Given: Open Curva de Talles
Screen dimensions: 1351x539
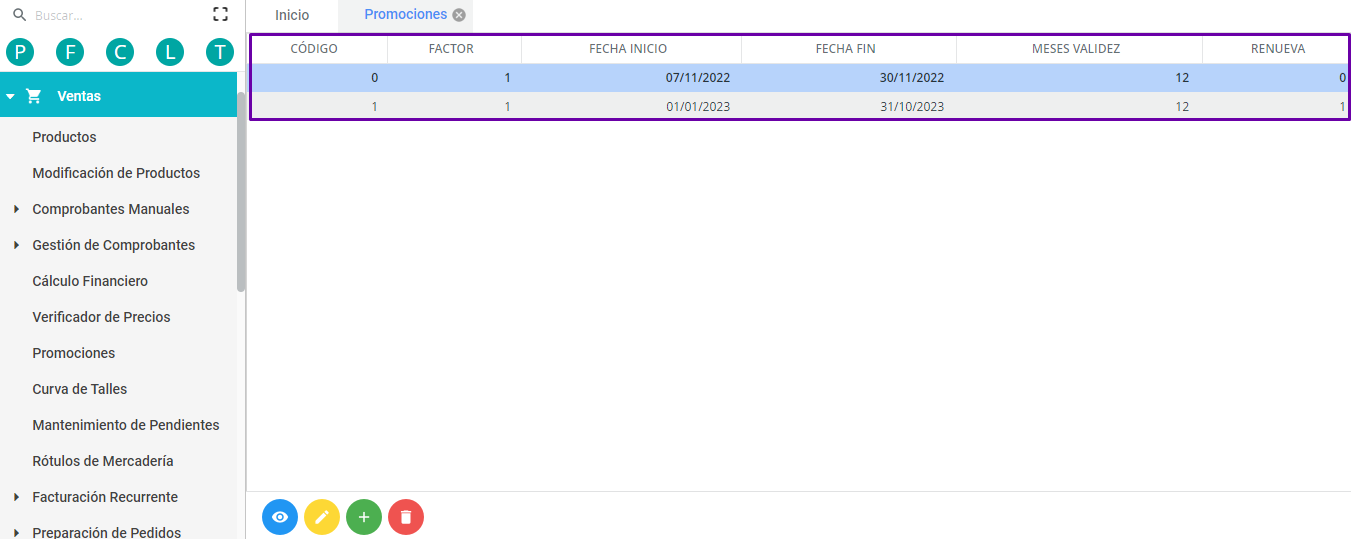Looking at the screenshot, I should point(80,389).
